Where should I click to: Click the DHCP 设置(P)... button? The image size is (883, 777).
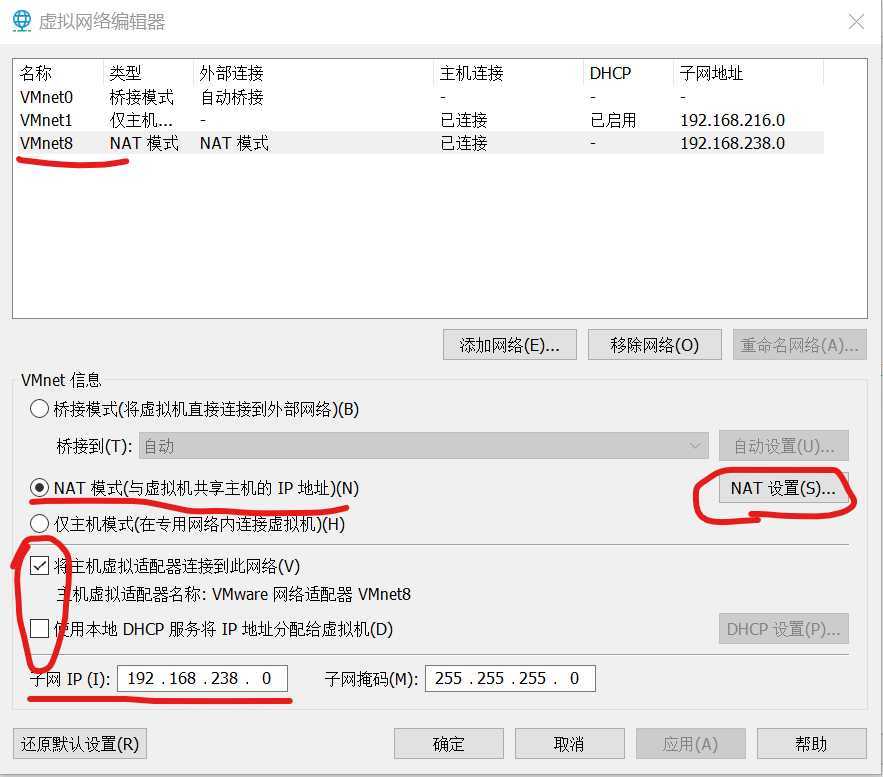pos(784,629)
